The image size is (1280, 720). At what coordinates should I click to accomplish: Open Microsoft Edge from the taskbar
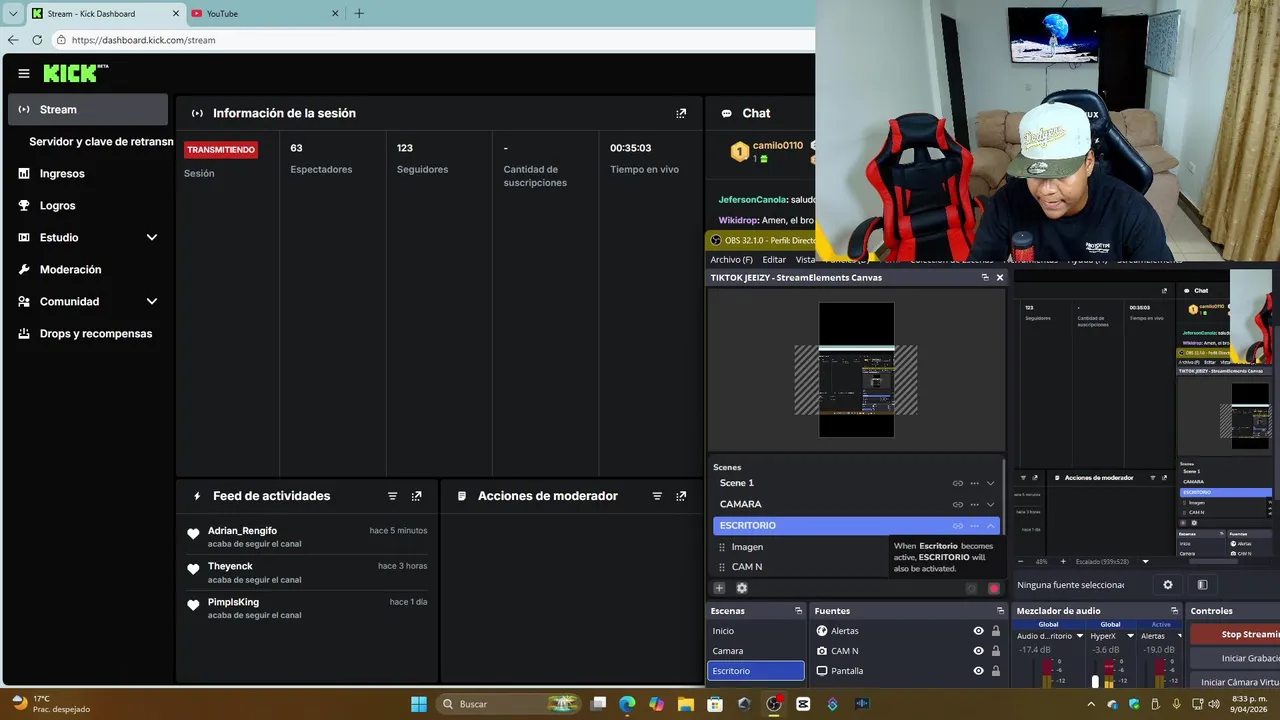pos(627,704)
